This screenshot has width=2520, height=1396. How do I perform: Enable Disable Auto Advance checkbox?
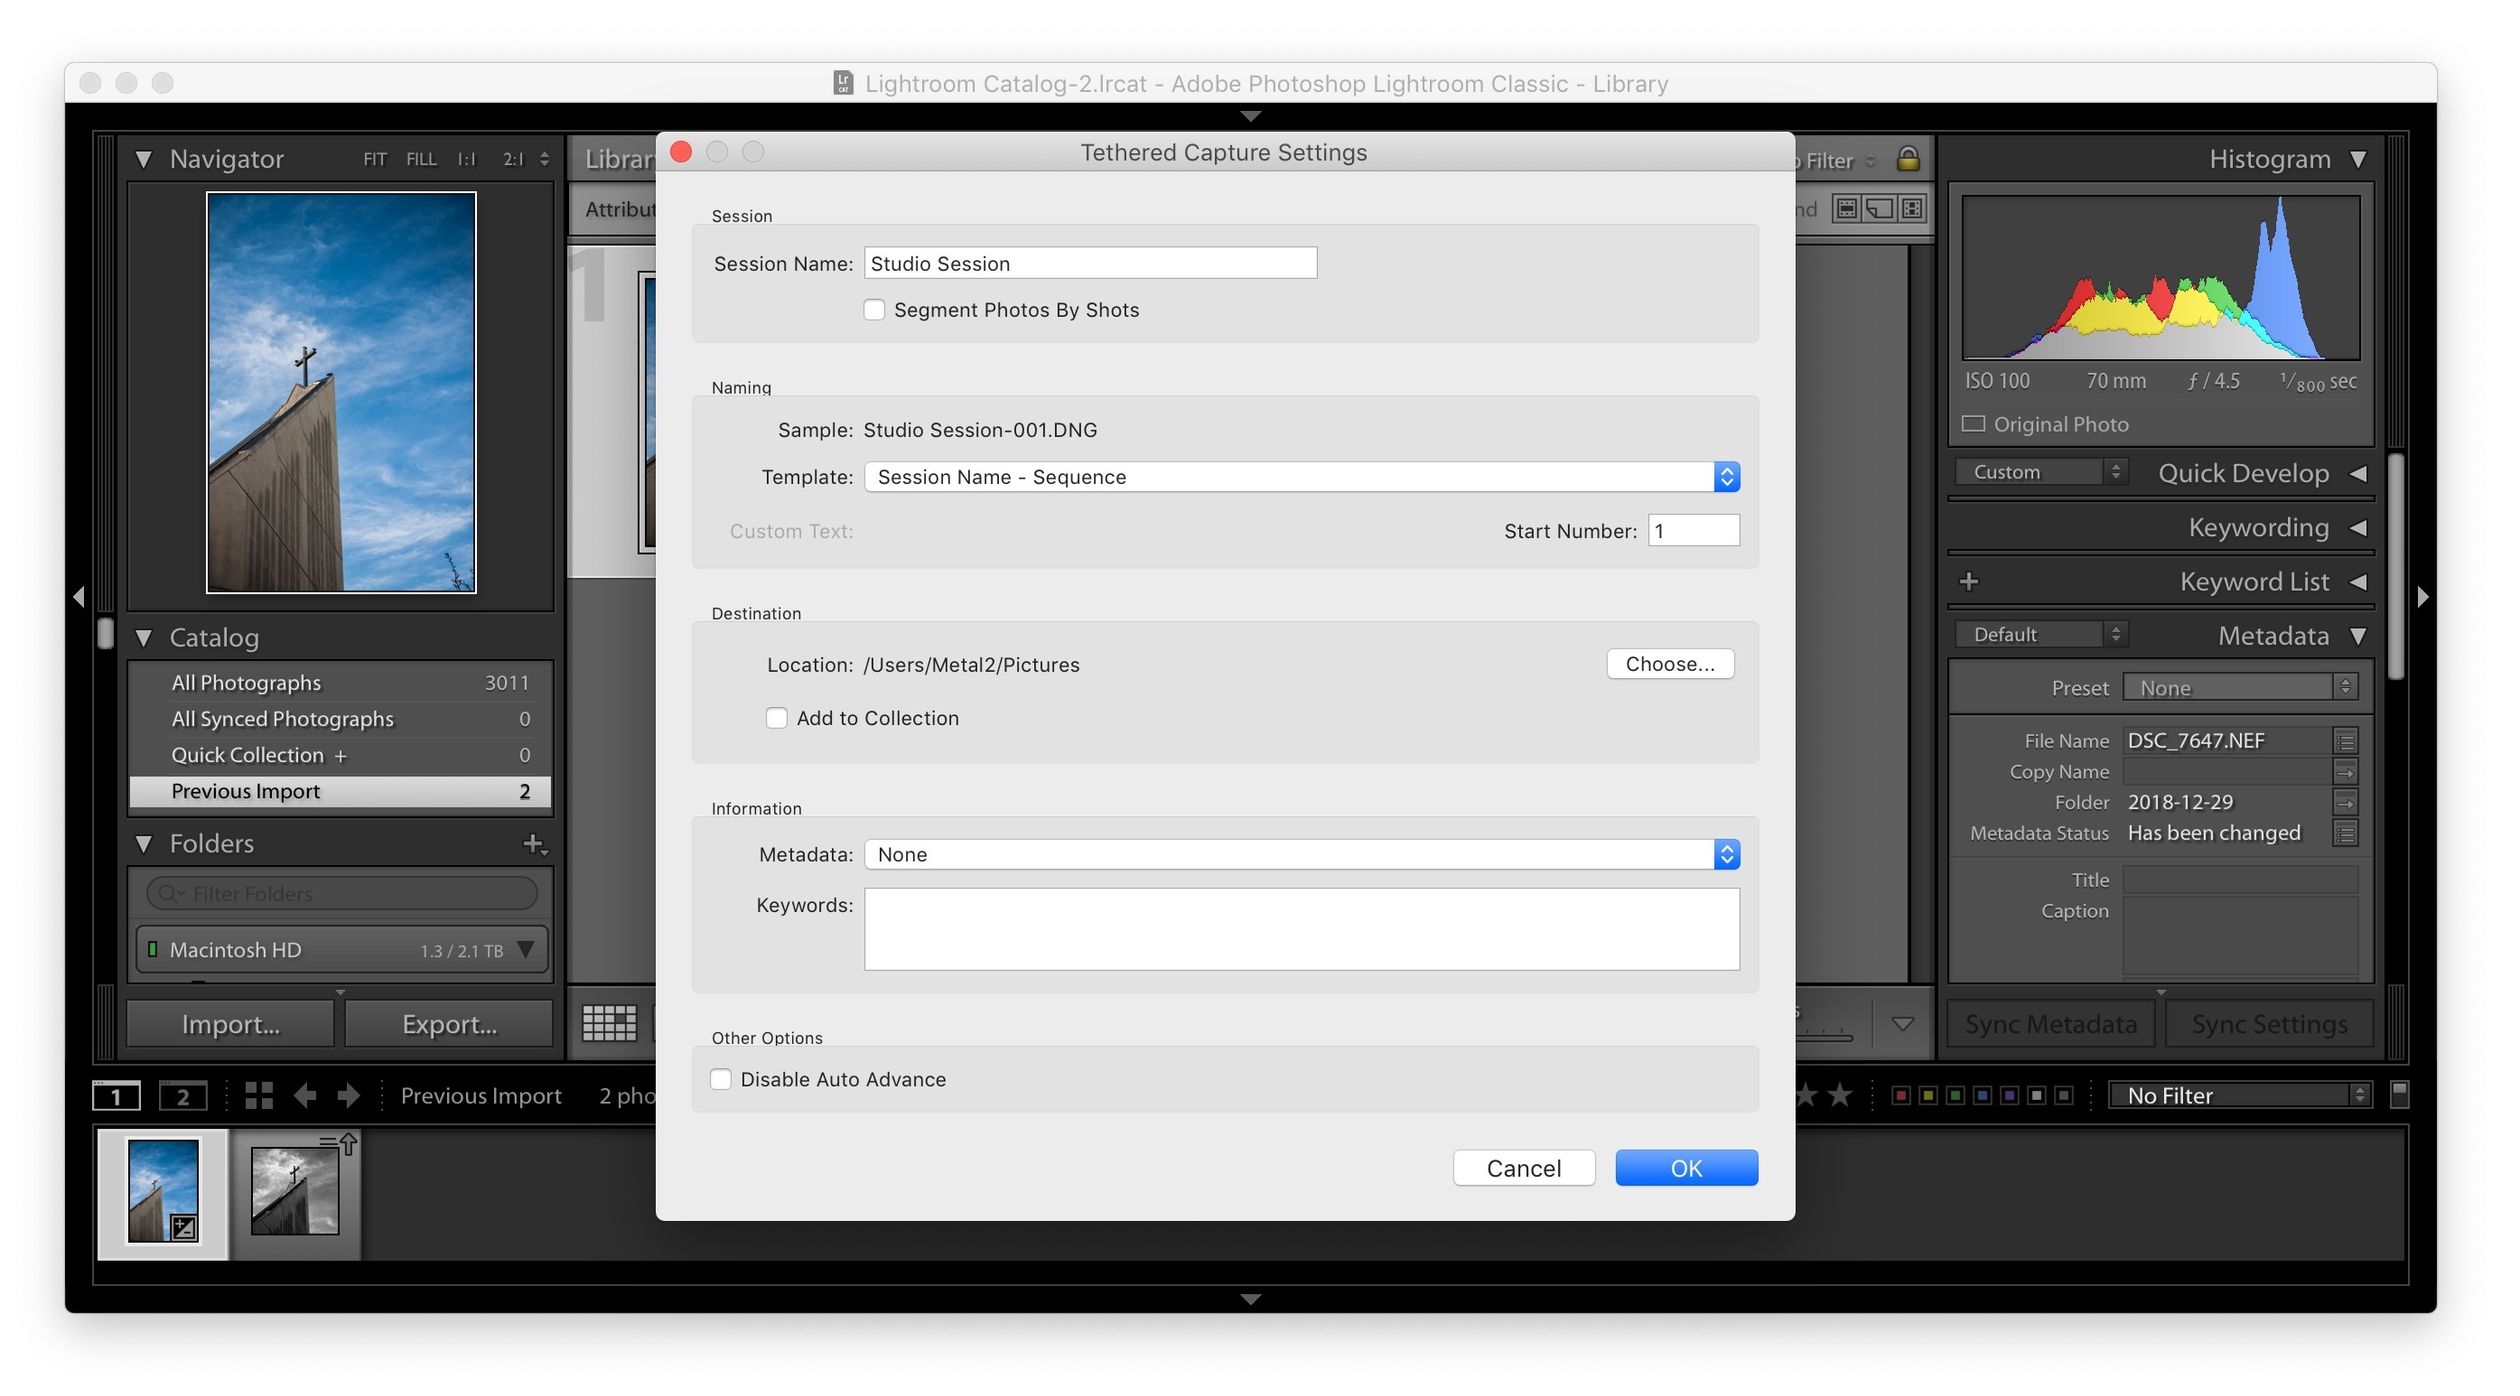[x=720, y=1078]
